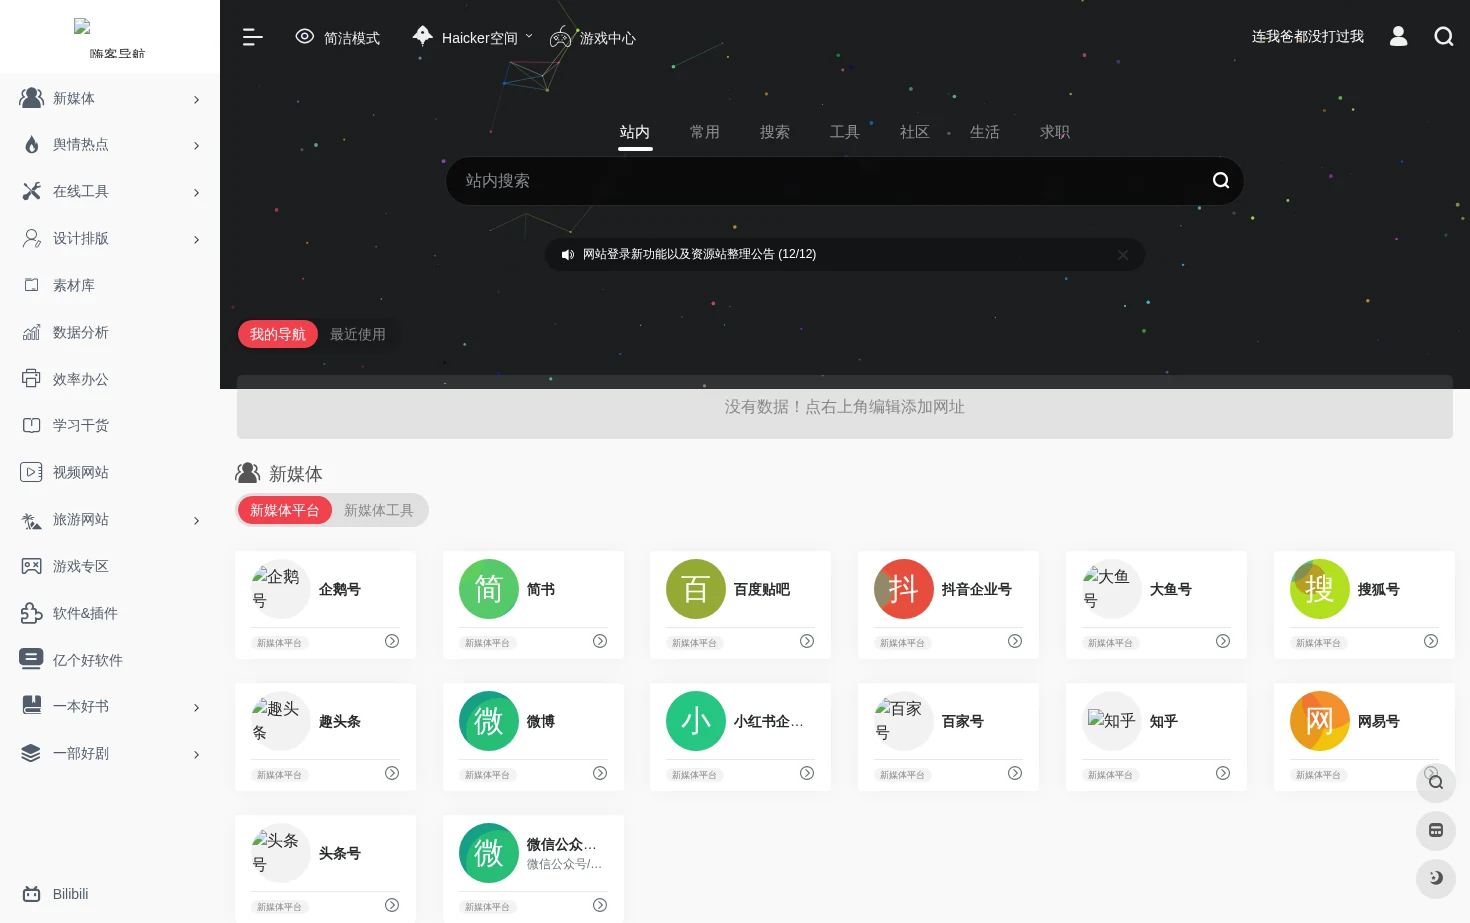1470x923 pixels.
Task: Select the 搜索 search tab
Action: [775, 132]
